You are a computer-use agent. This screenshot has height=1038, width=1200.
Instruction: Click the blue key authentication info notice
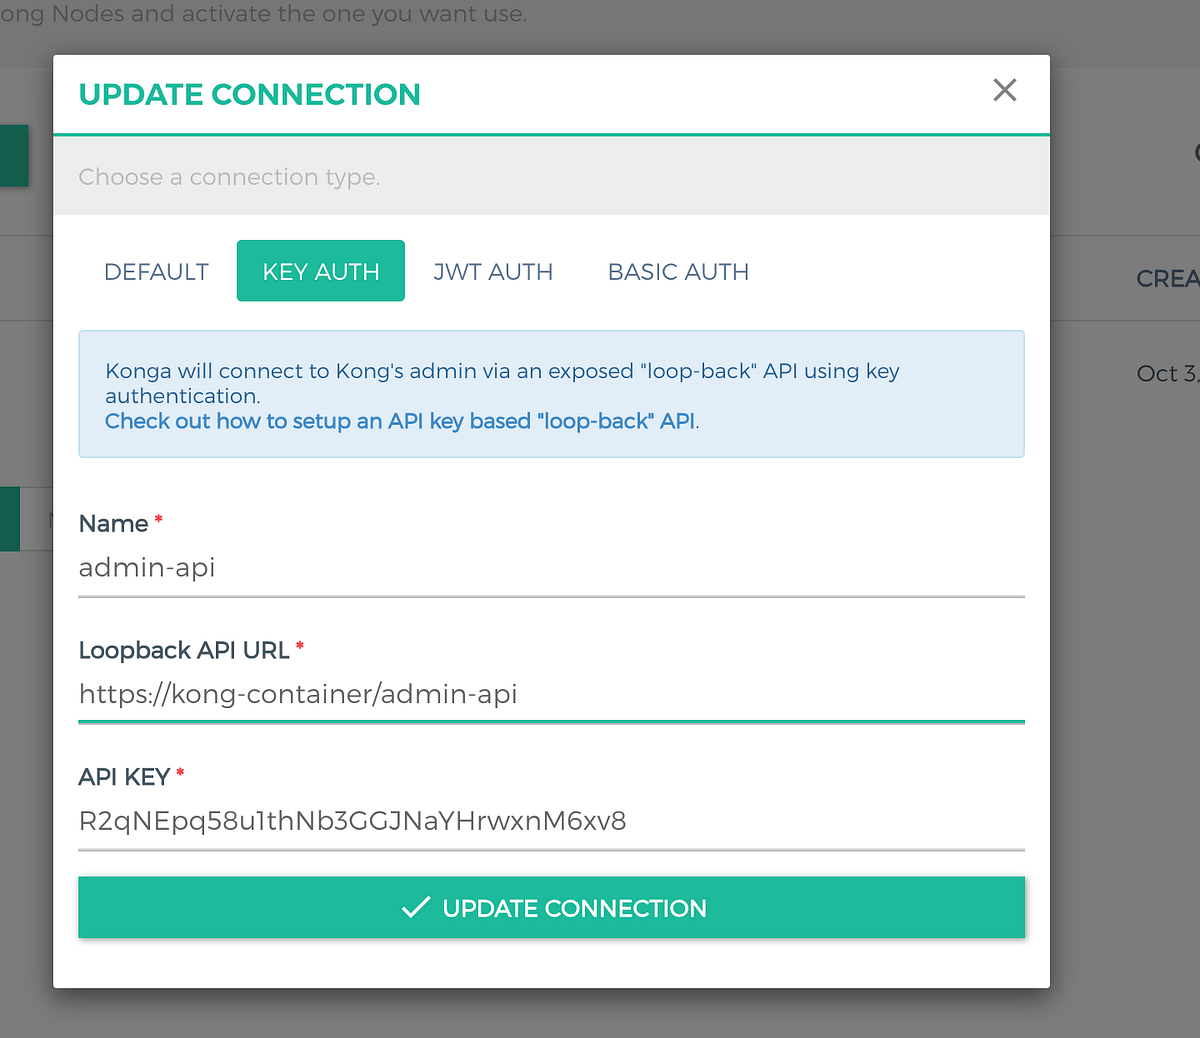coord(550,393)
